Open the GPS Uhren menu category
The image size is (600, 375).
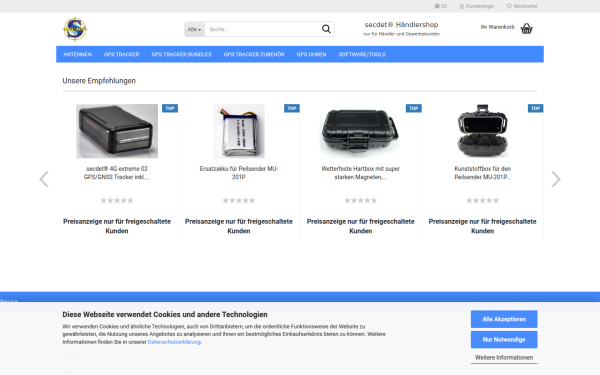[x=311, y=54]
